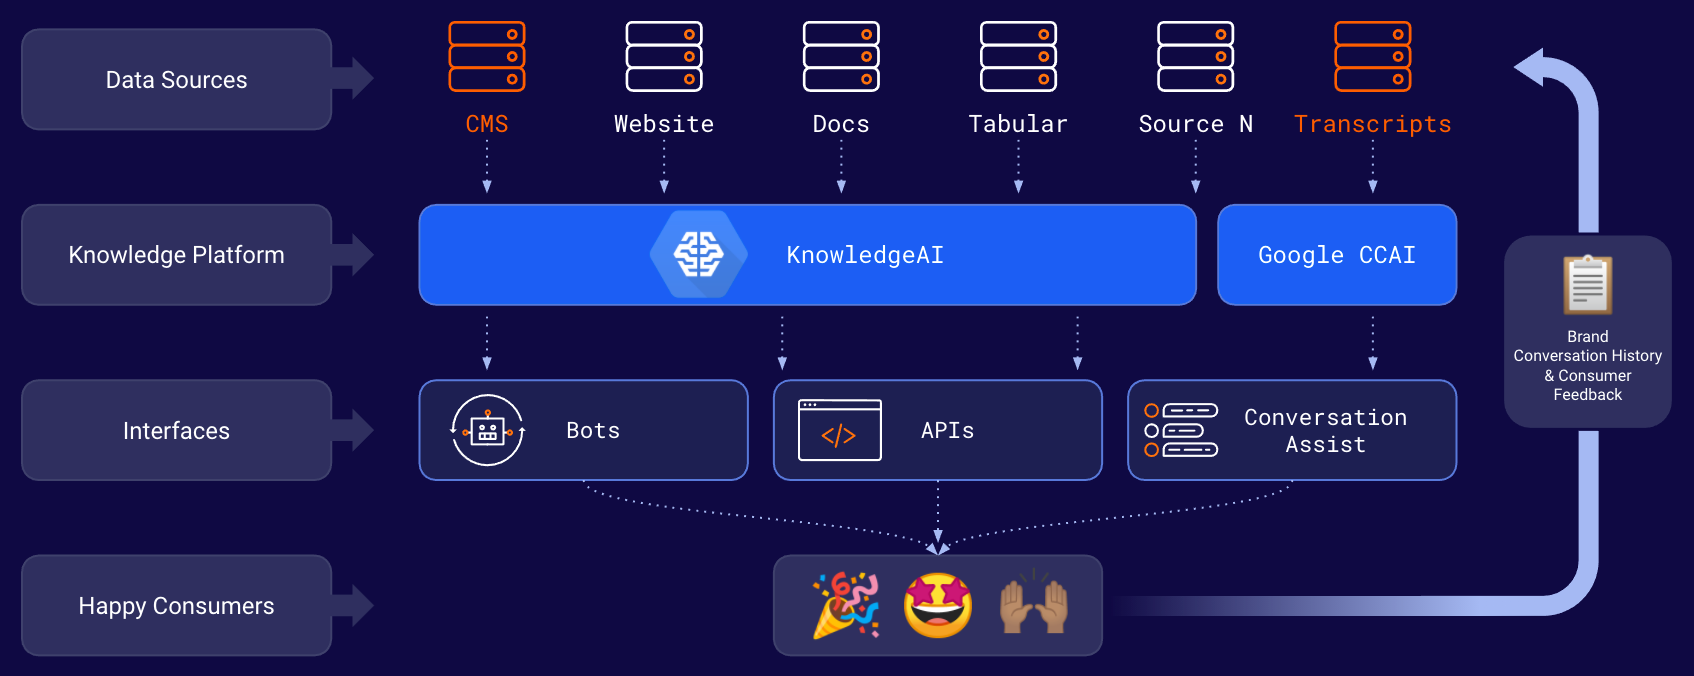Click the Transcripts server stack icon

click(x=1373, y=57)
